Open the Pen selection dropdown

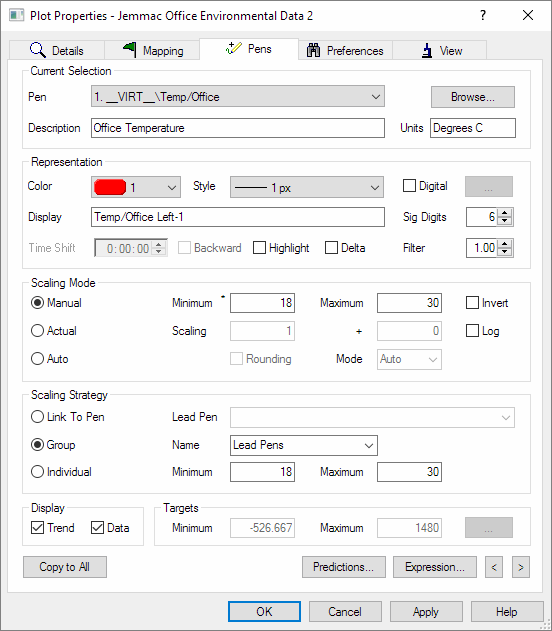tap(238, 97)
